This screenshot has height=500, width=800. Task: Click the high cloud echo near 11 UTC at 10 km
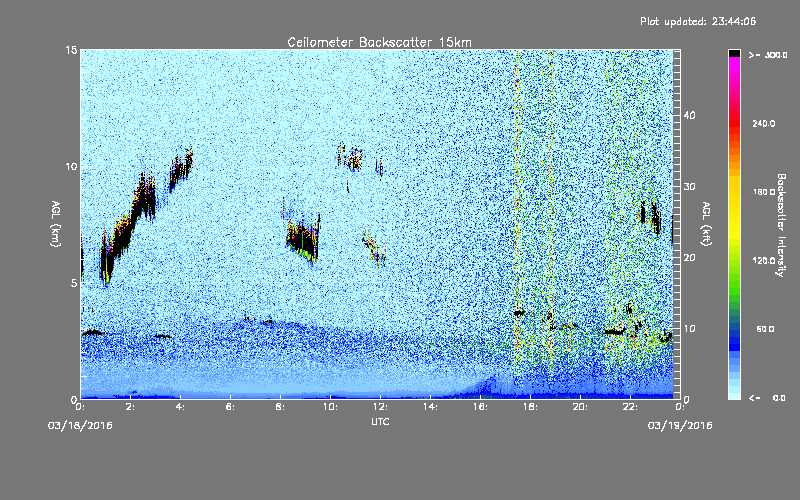coord(350,156)
